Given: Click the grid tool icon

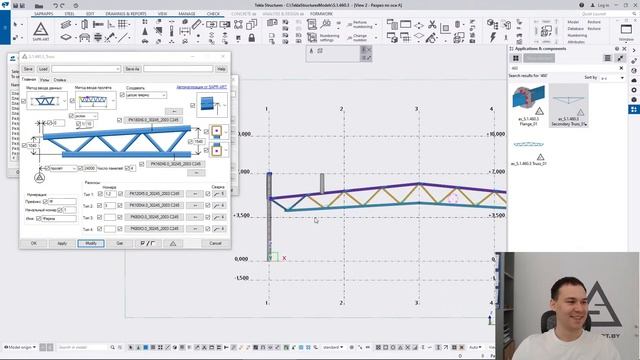Looking at the screenshot, I should [x=122, y=24].
